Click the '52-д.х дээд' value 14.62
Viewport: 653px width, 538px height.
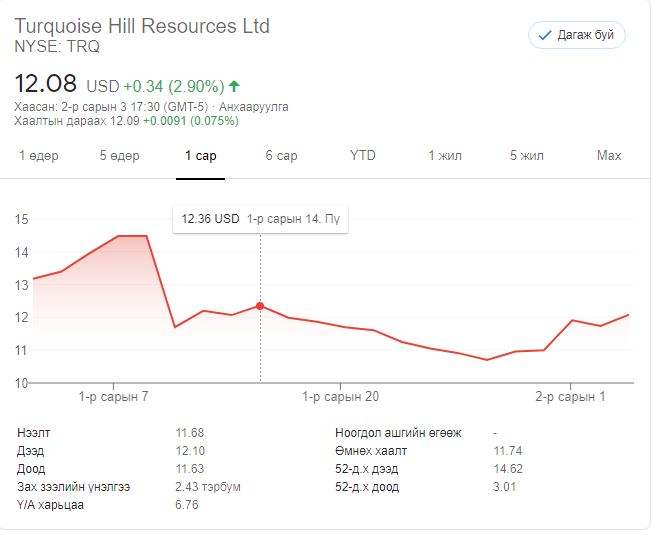pos(508,469)
